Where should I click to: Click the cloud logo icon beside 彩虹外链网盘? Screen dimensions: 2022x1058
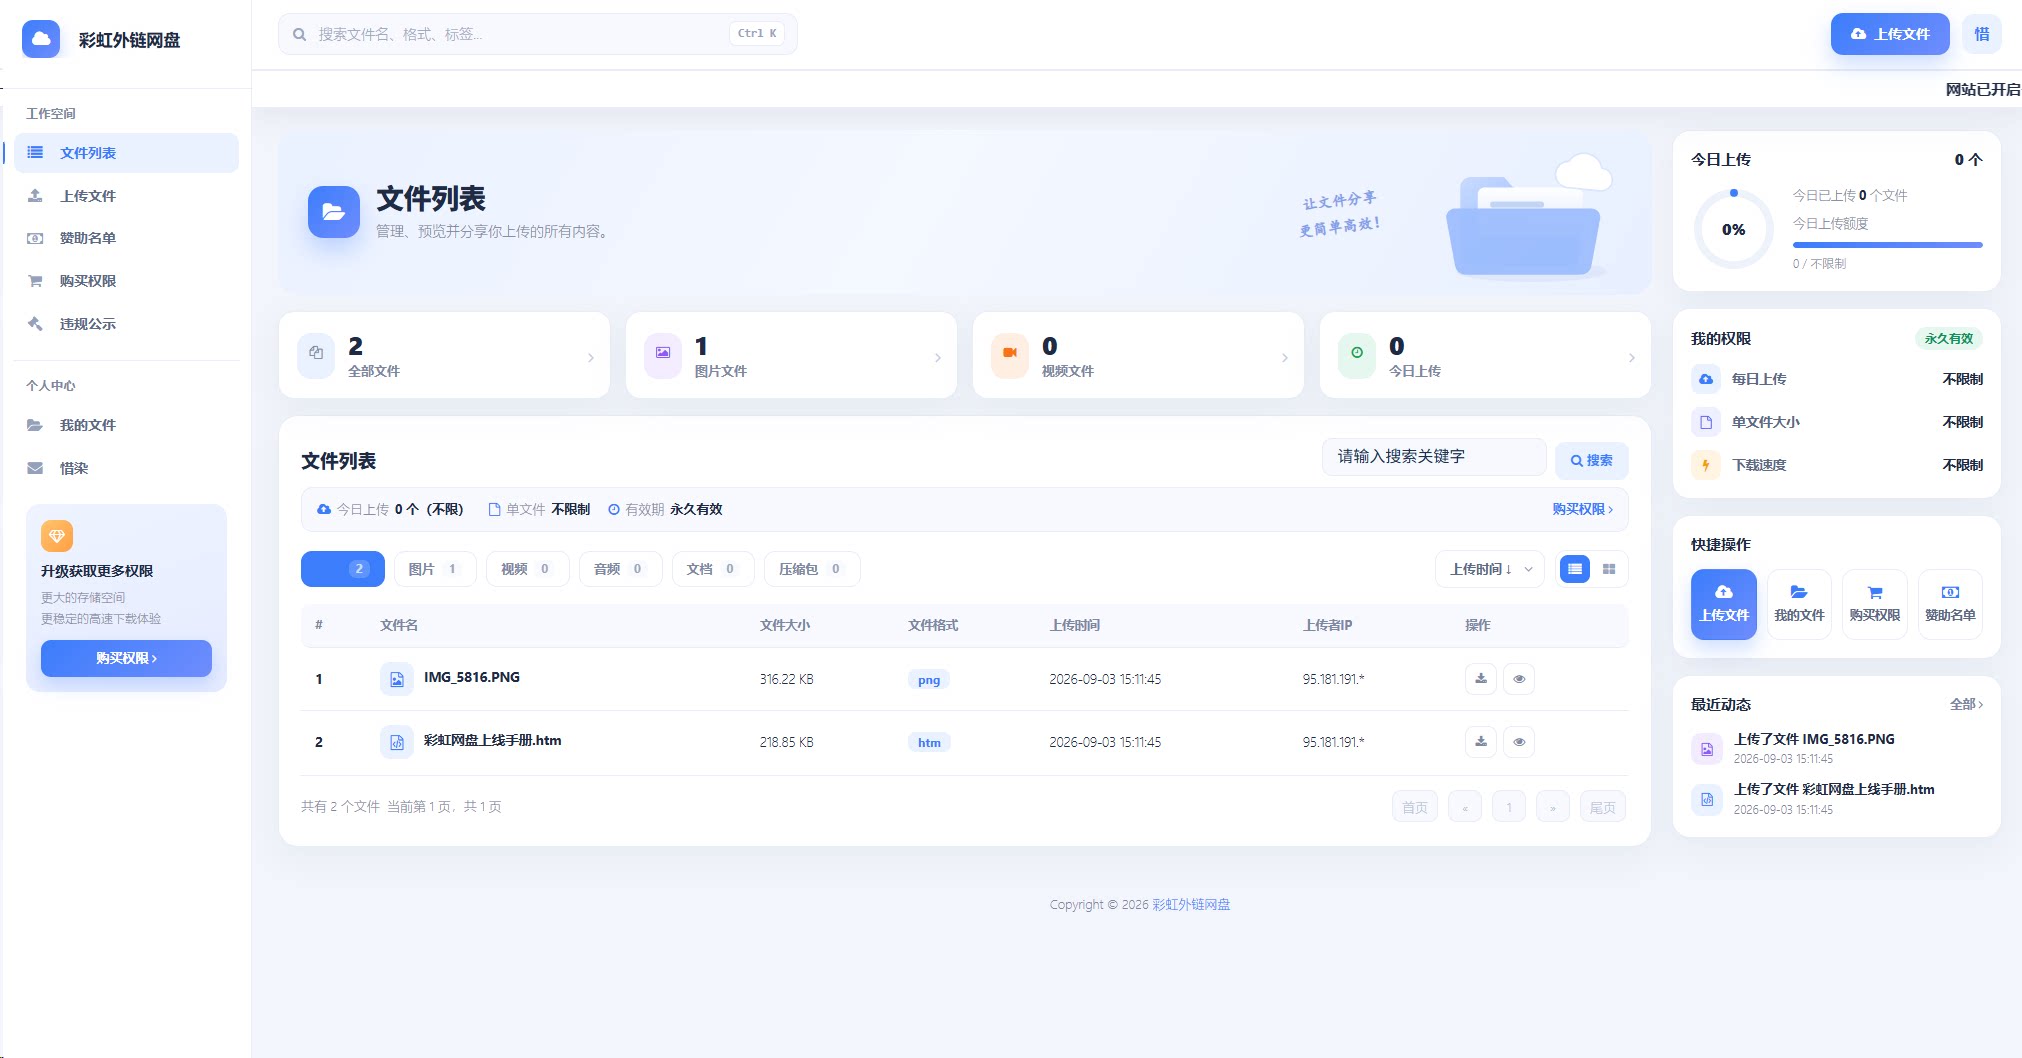pos(41,39)
